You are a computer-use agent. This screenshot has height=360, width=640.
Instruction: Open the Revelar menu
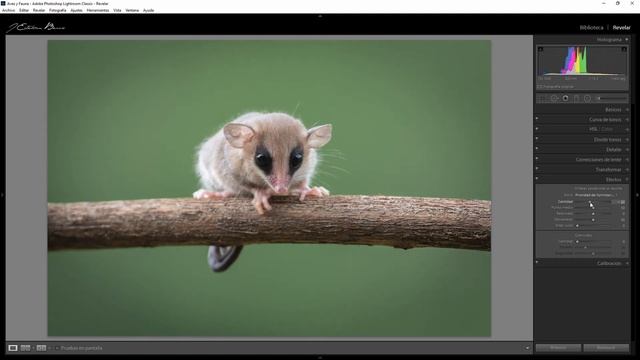click(39, 10)
